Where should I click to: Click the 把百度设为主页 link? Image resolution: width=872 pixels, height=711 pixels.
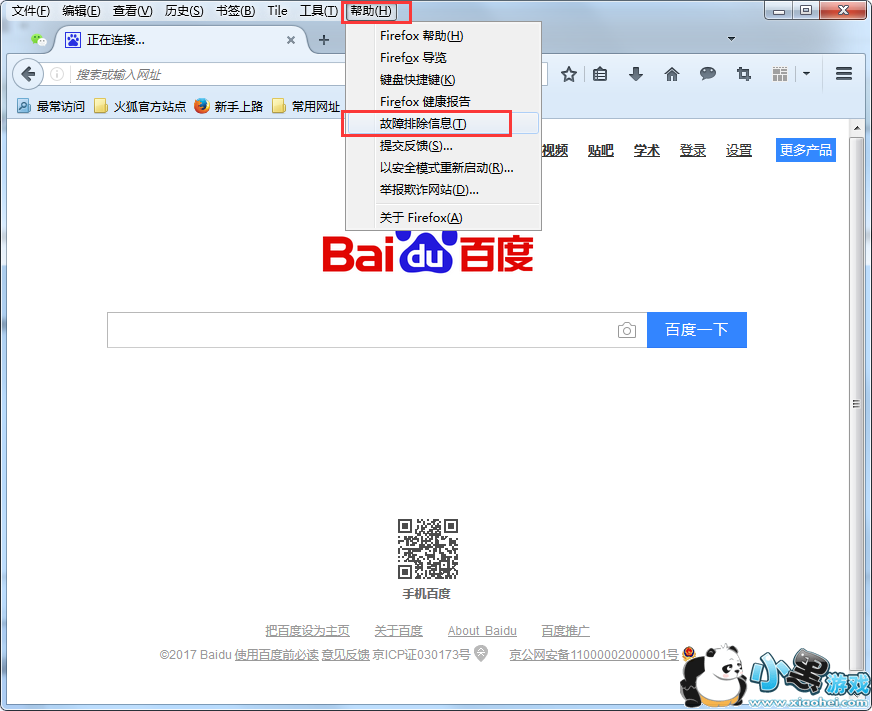coord(307,631)
